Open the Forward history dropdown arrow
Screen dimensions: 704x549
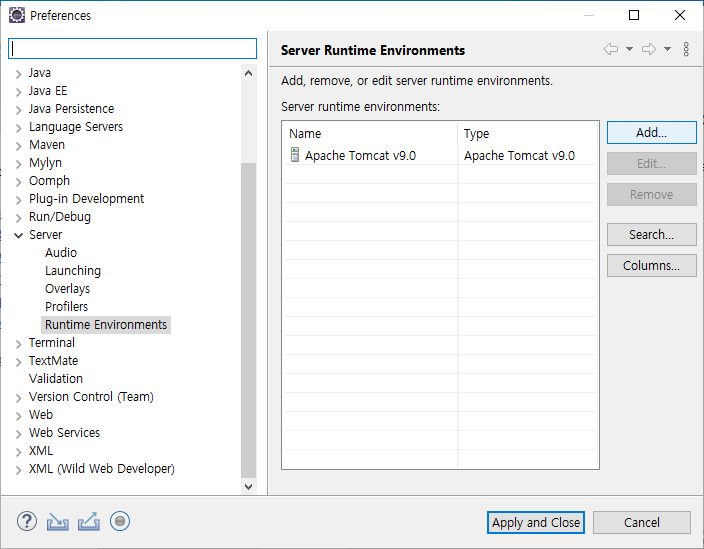pyautogui.click(x=668, y=49)
